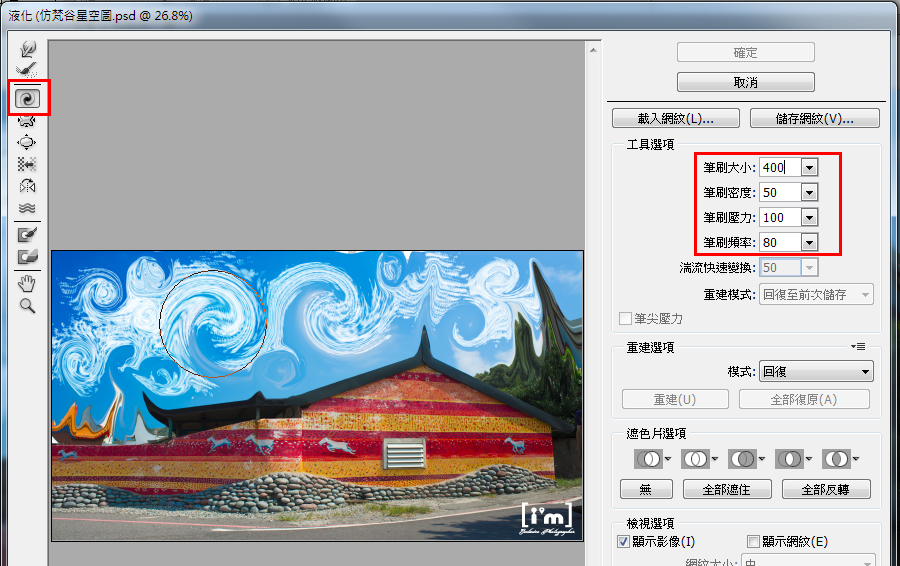Click the 全部反轉 button
Screen dimensions: 900x566
(x=826, y=489)
